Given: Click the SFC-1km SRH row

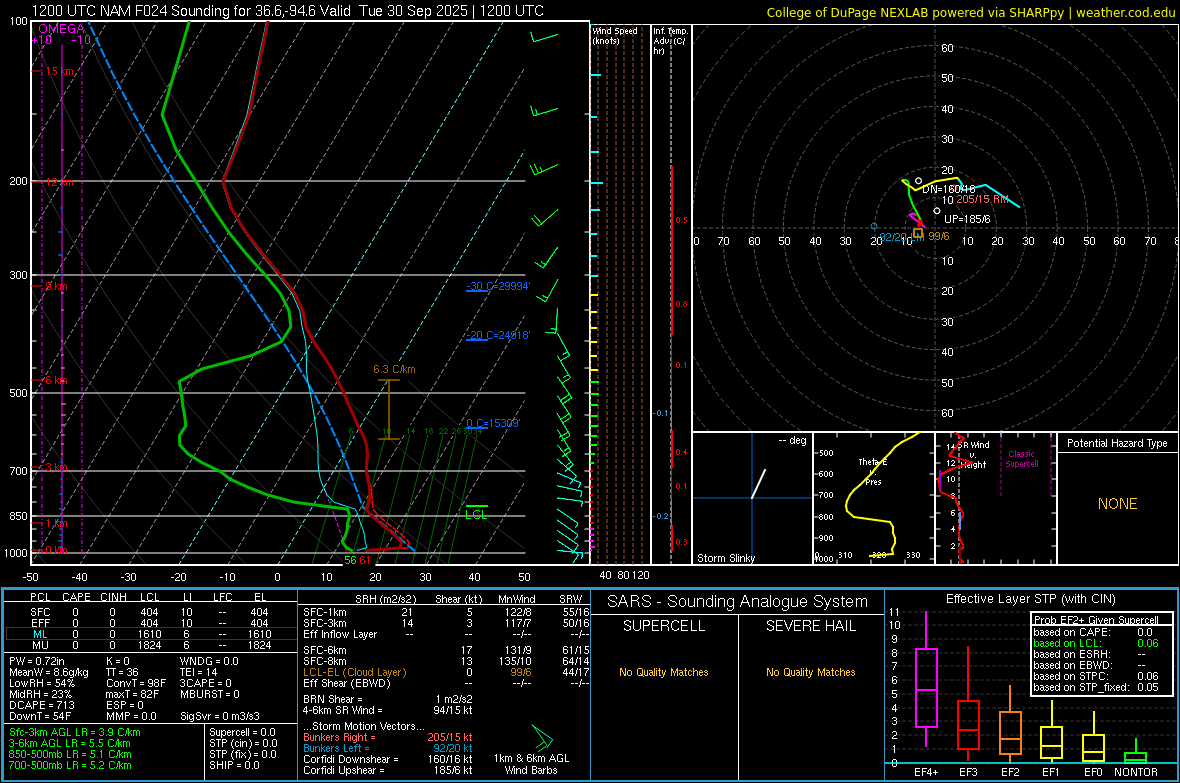Looking at the screenshot, I should (446, 612).
